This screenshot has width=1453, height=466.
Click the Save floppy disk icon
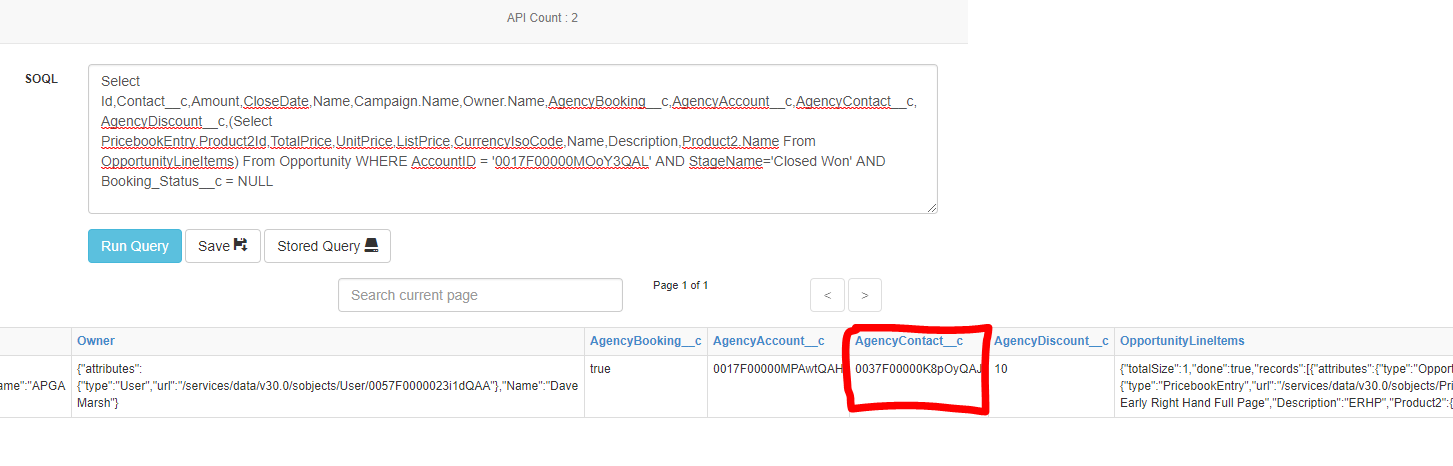[241, 245]
